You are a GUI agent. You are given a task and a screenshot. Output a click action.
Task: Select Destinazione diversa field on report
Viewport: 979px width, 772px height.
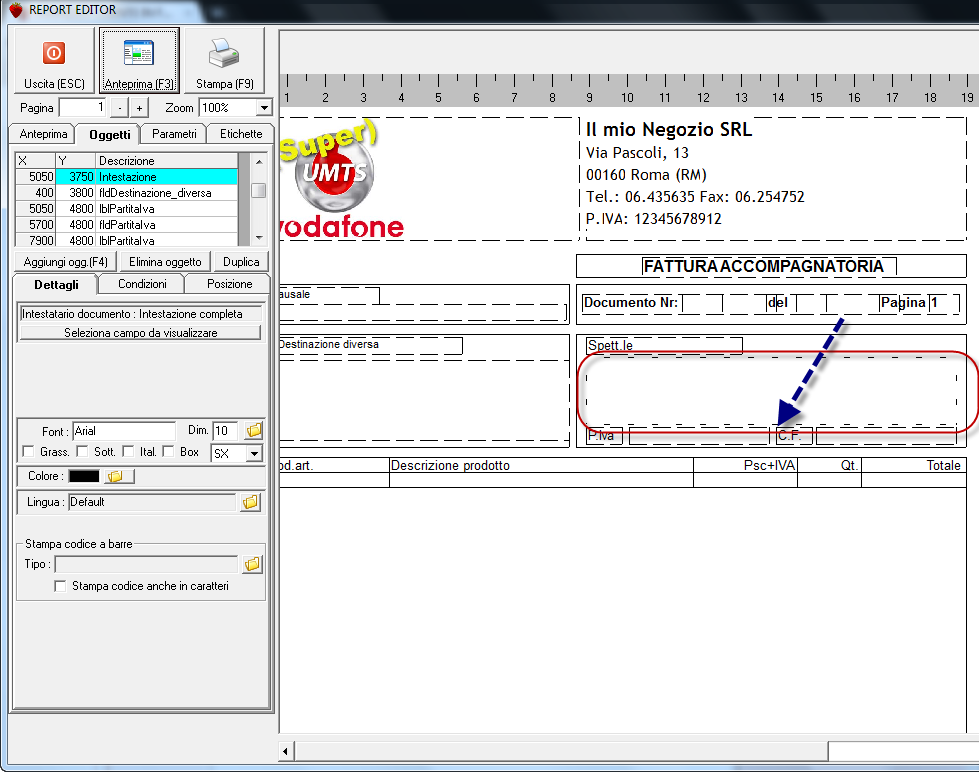[371, 345]
